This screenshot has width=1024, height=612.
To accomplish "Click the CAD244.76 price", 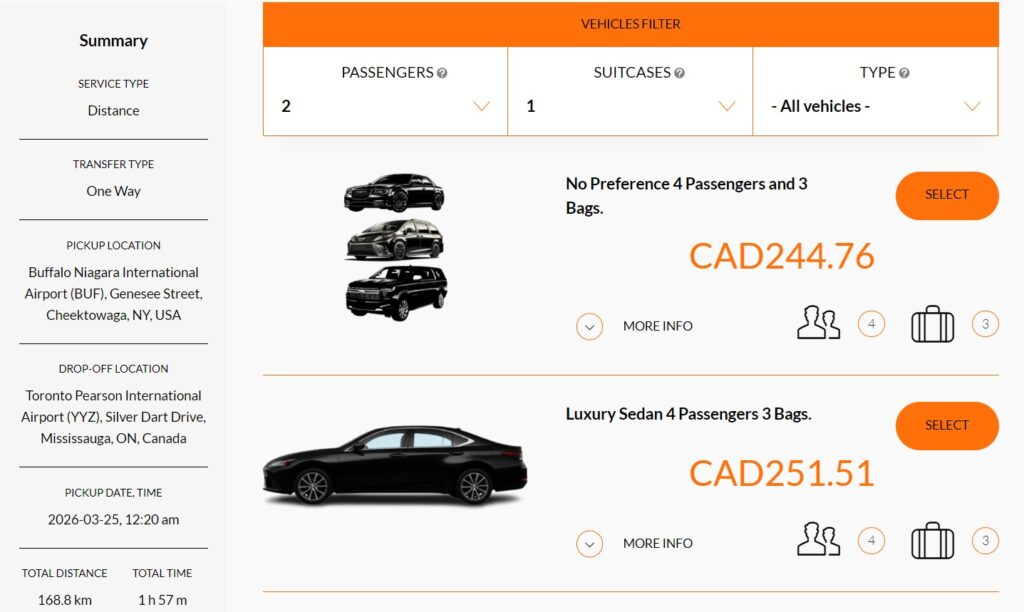I will 781,256.
